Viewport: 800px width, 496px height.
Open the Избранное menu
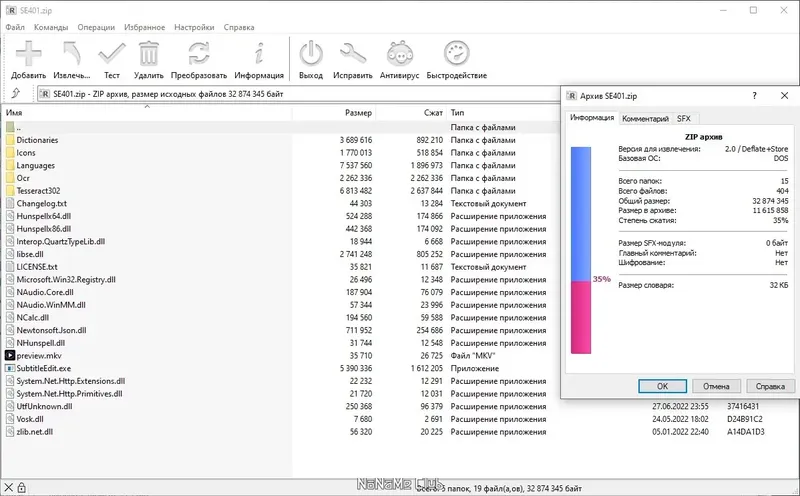click(144, 27)
